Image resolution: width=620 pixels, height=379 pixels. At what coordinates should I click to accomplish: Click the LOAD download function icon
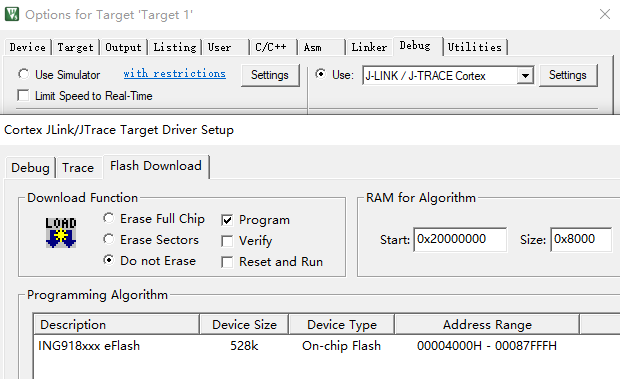[x=60, y=232]
